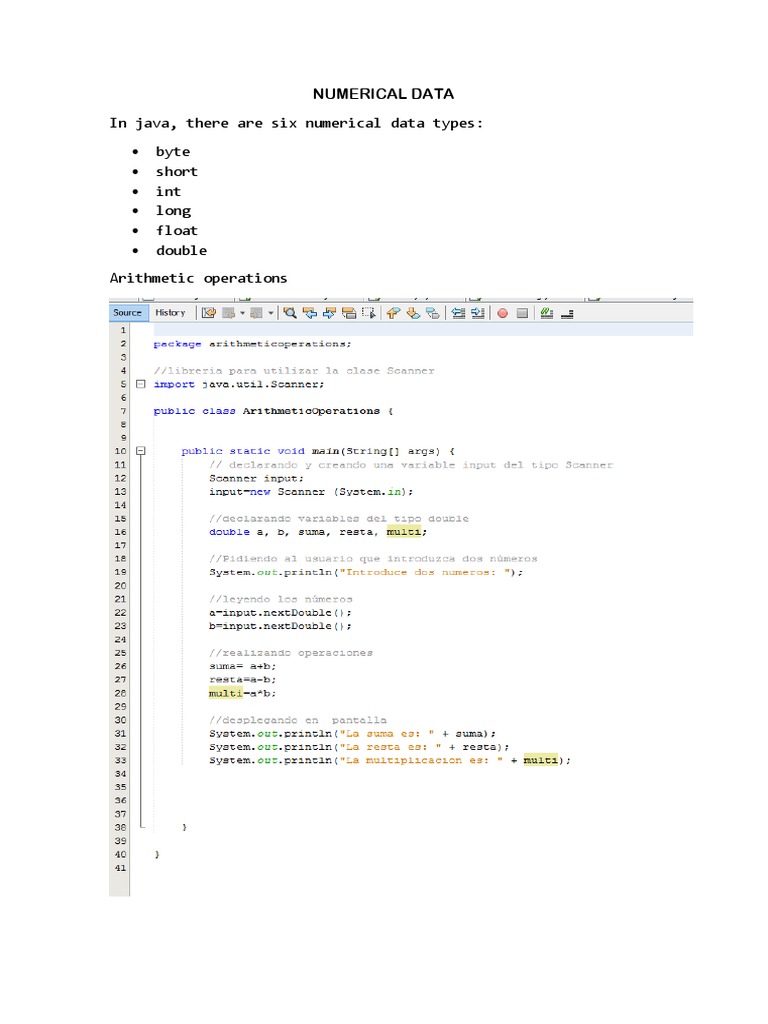Click the 'Arithmetic operations' subheading
Viewport: 768px width, 1024px height.
pyautogui.click(x=198, y=278)
